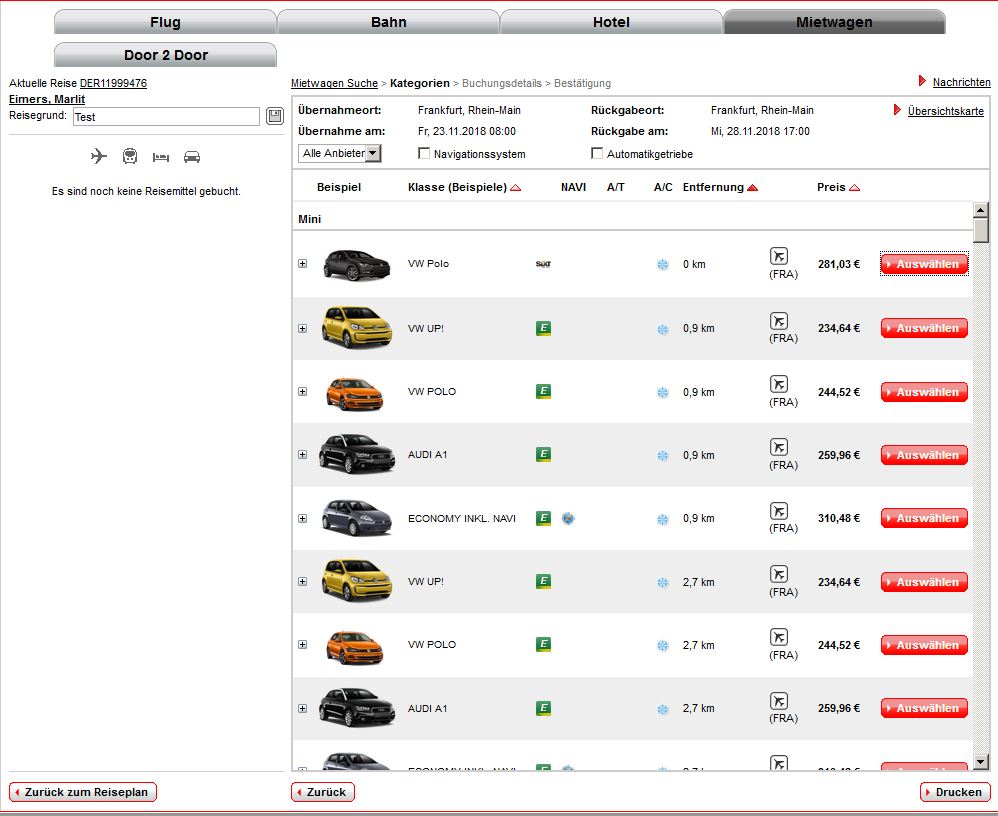The width and height of the screenshot is (998, 816).
Task: Click Enterprise logo in AUDI A1 0,9 km row
Action: click(544, 454)
